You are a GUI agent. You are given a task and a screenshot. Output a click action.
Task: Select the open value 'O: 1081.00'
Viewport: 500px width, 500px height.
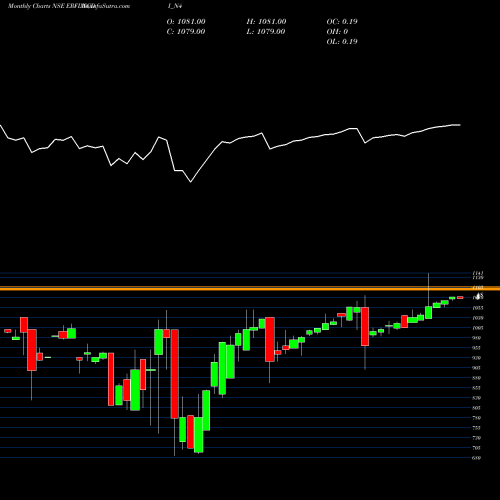[x=186, y=21]
